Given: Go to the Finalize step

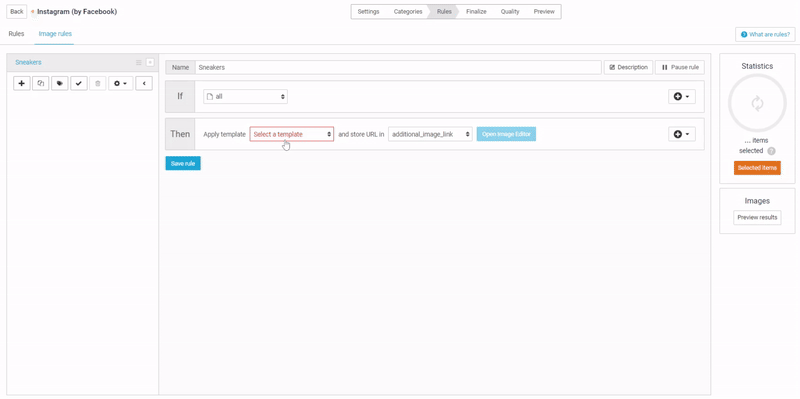Looking at the screenshot, I should tap(476, 12).
